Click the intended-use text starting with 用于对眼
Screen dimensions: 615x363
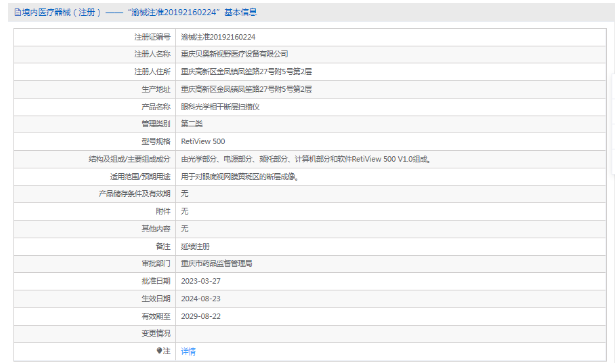pos(240,176)
